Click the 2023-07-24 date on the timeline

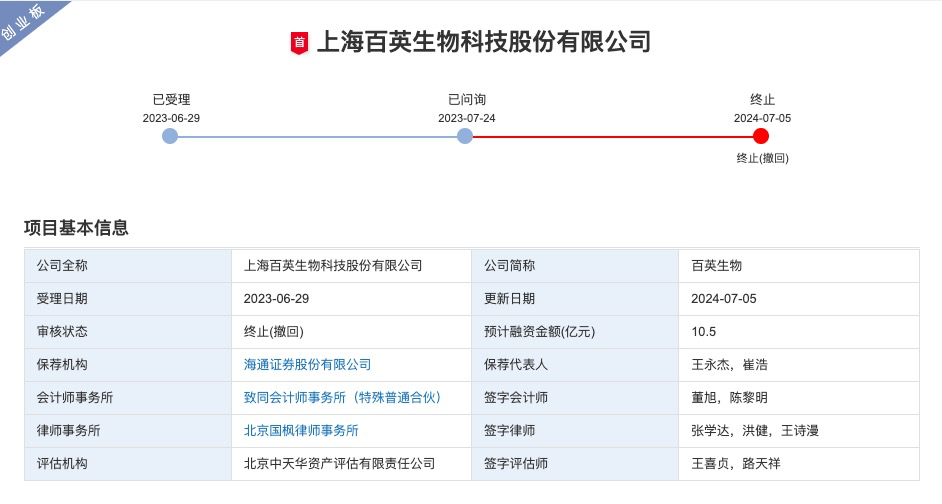tap(466, 118)
